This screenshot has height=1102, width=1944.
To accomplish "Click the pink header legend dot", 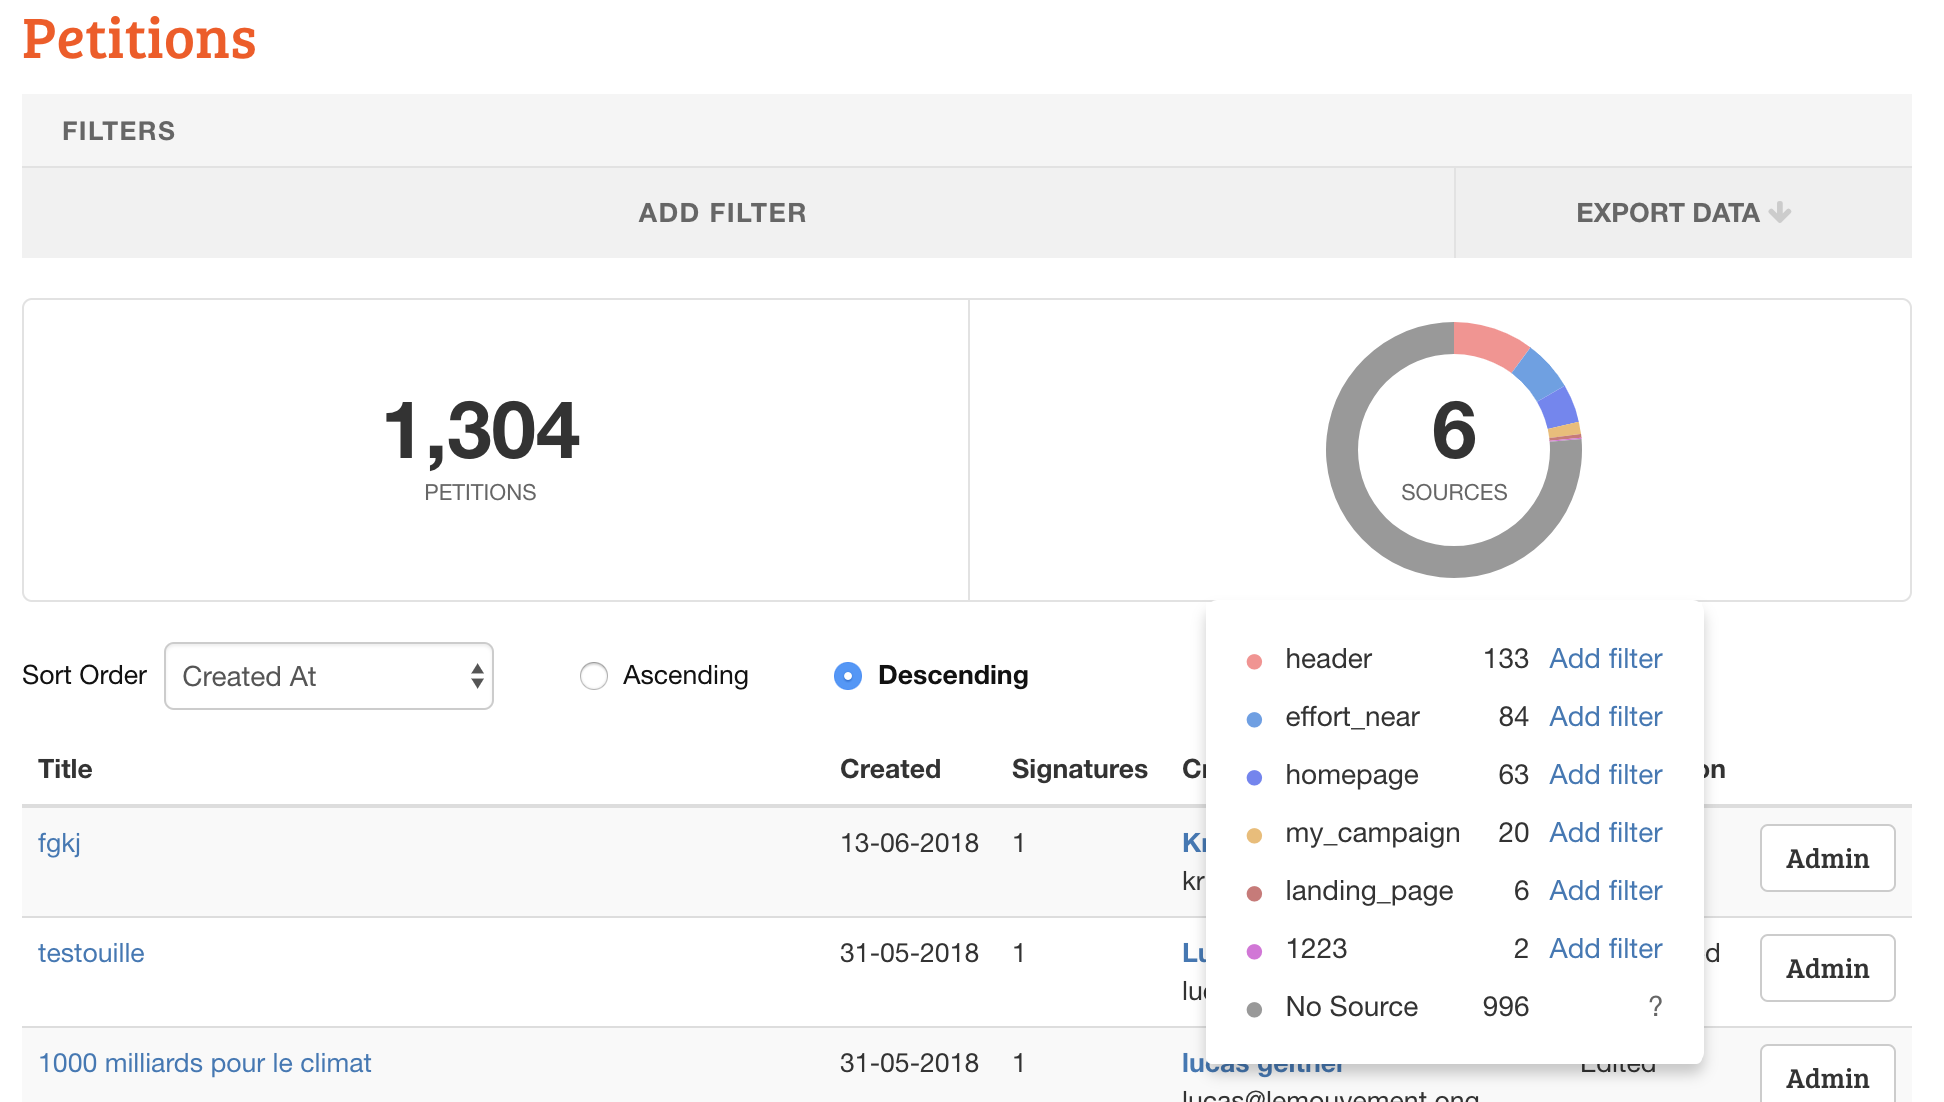I will tap(1254, 661).
